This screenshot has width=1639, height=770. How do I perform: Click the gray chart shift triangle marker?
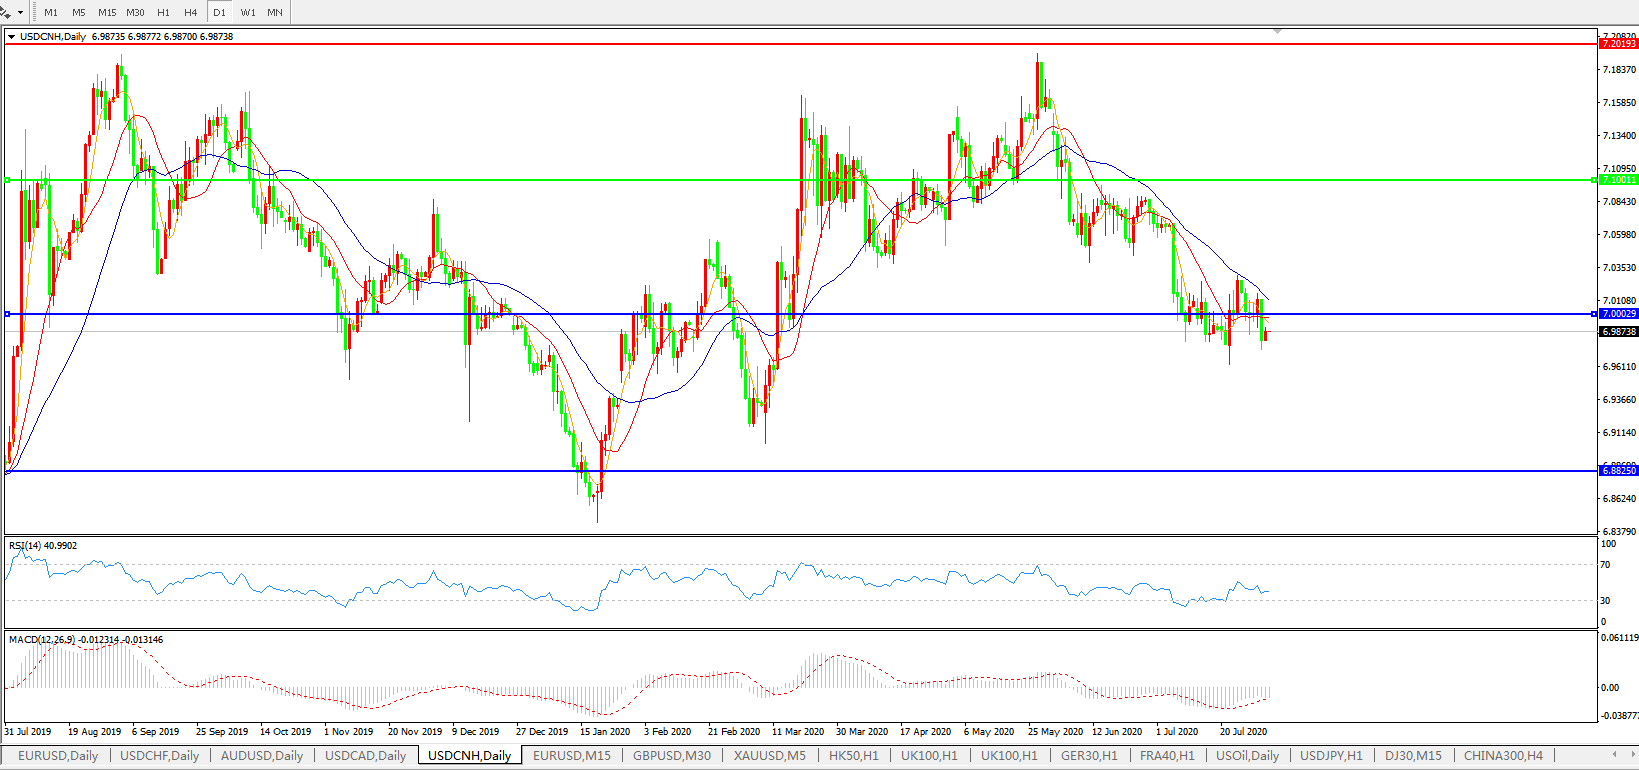pyautogui.click(x=1277, y=32)
